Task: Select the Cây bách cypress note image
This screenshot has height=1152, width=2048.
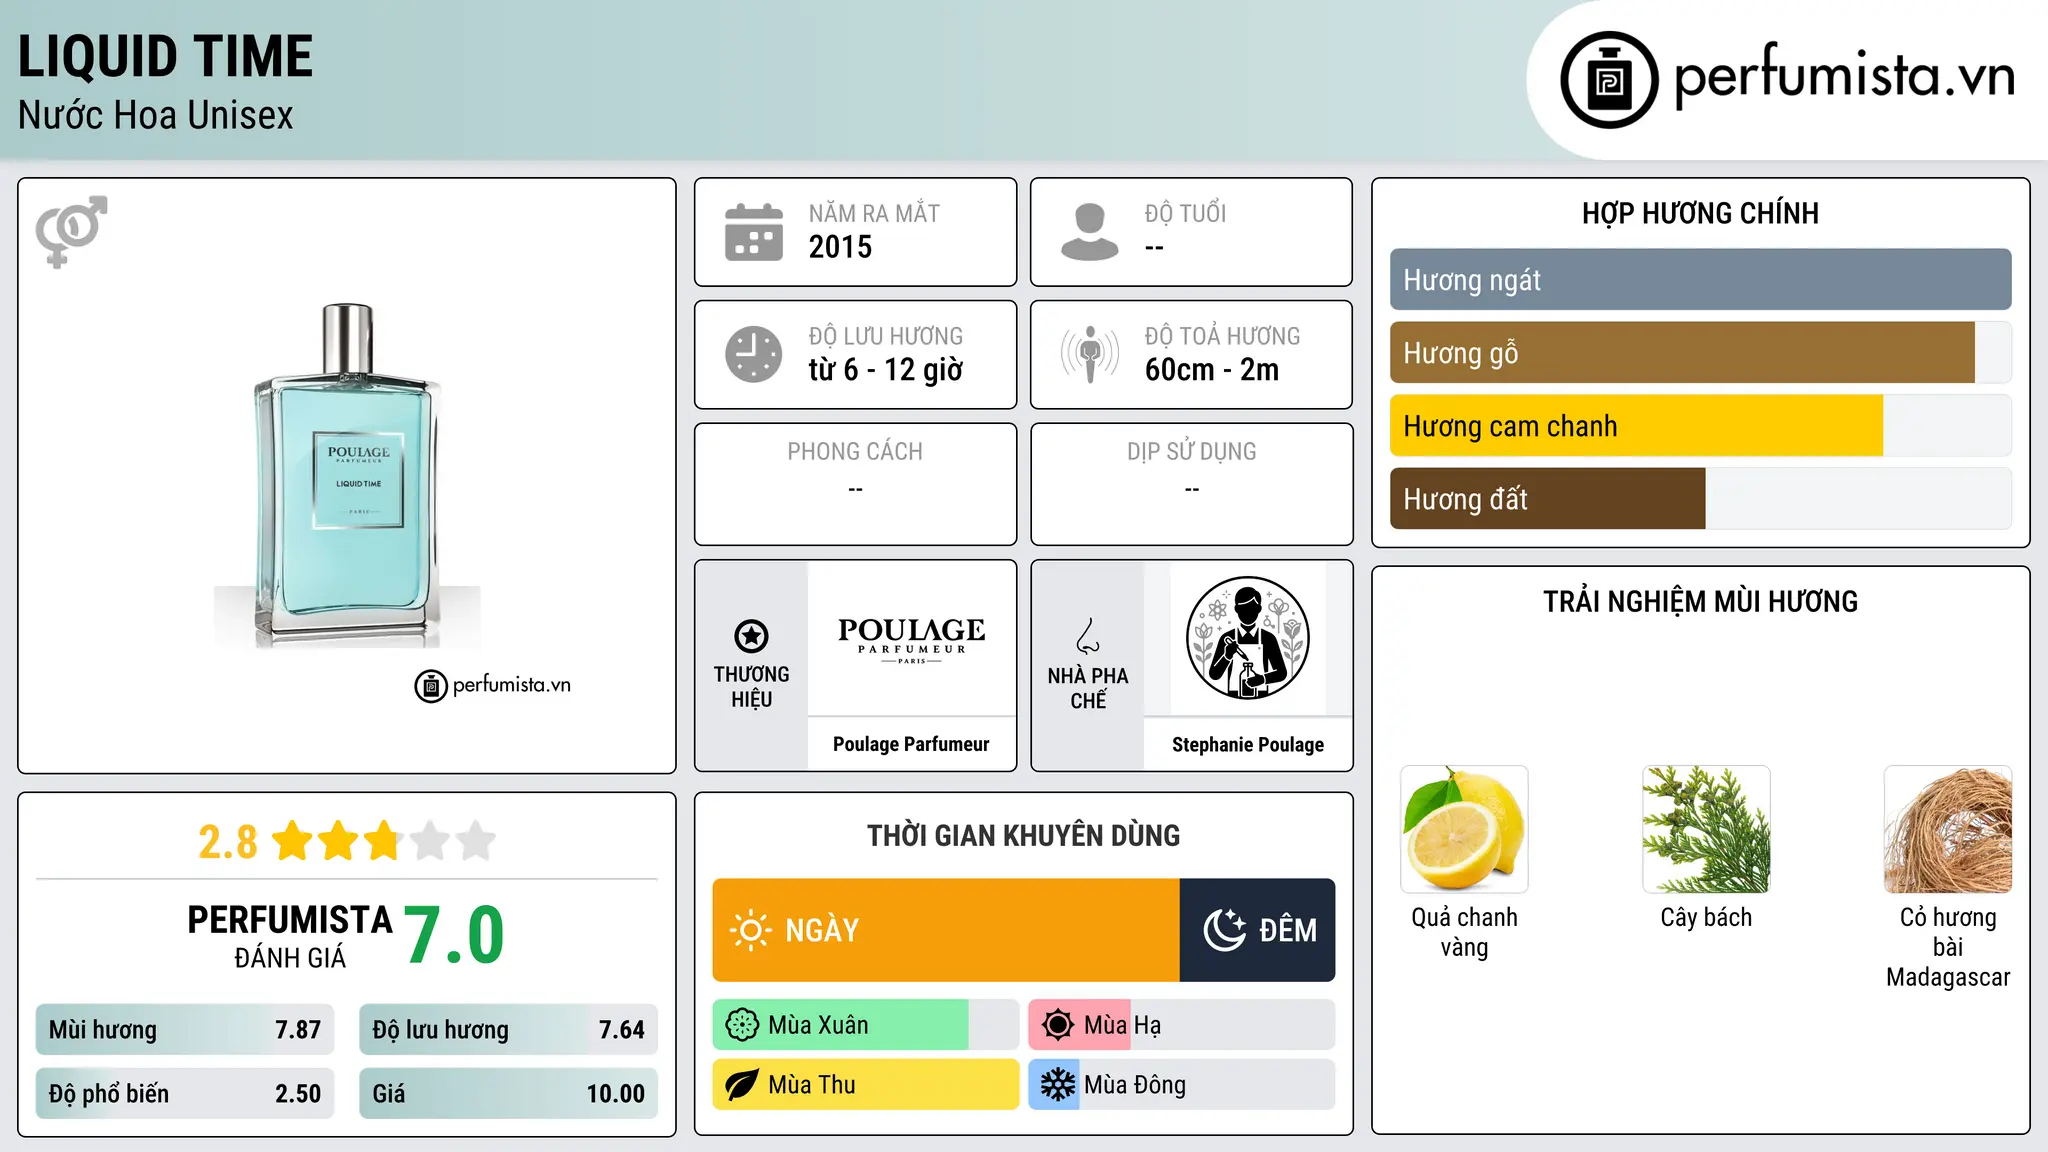Action: pos(1706,829)
